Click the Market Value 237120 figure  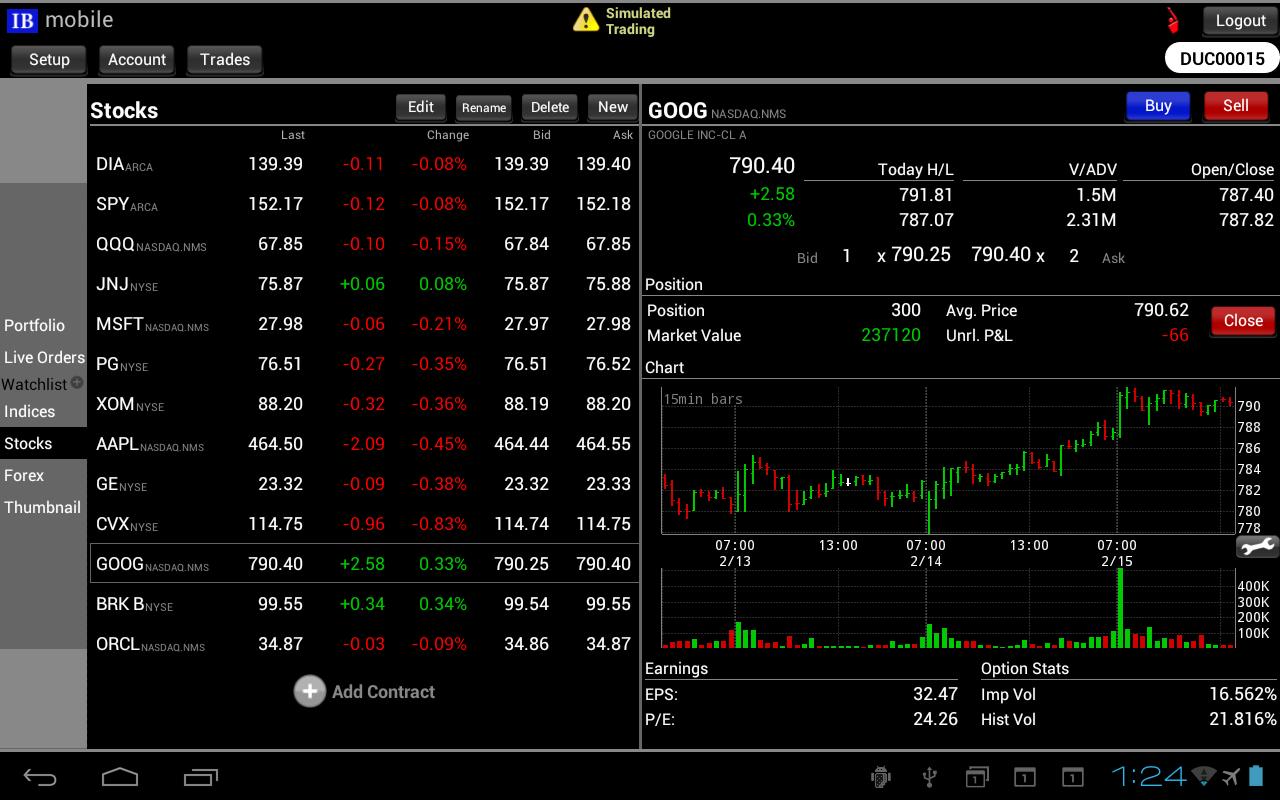point(891,335)
